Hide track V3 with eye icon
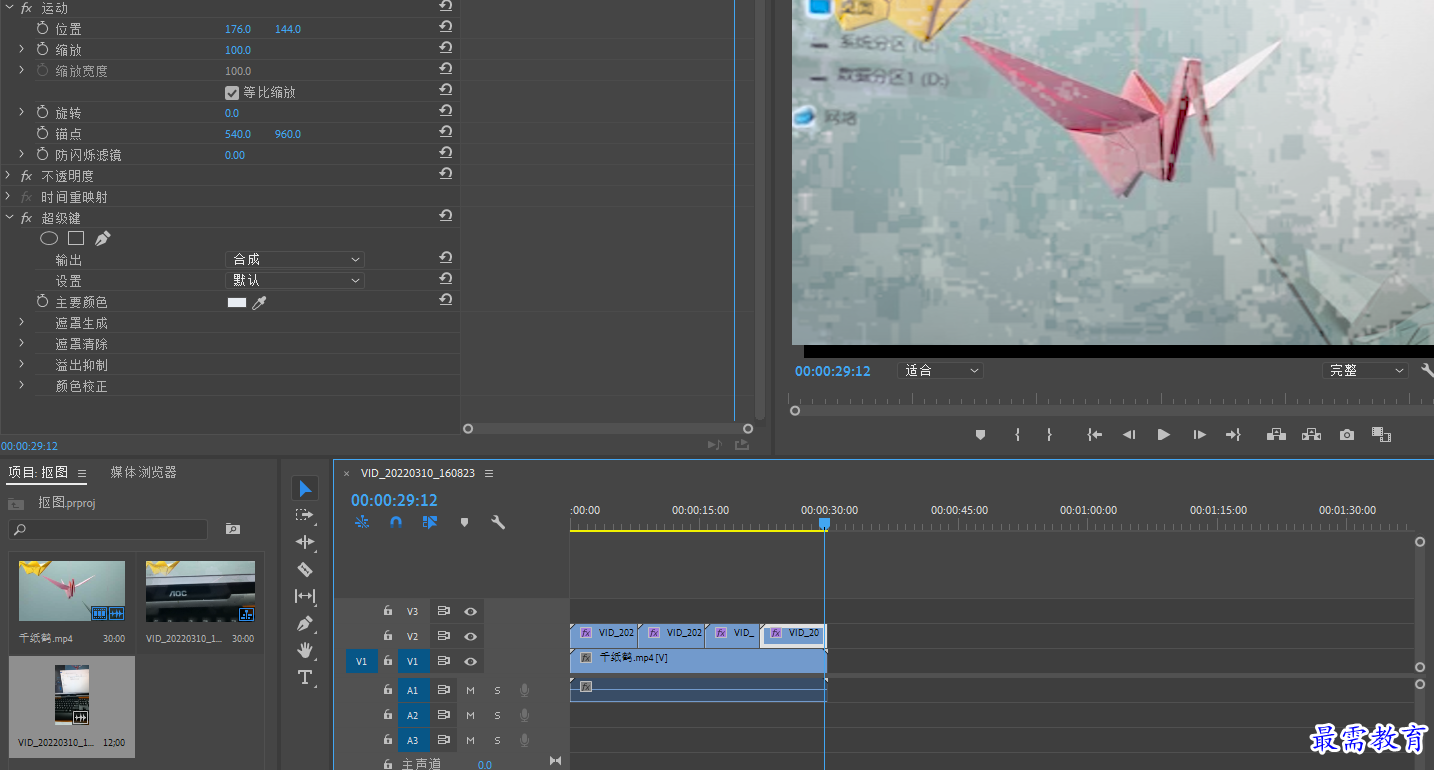Viewport: 1434px width, 770px height. click(x=470, y=611)
